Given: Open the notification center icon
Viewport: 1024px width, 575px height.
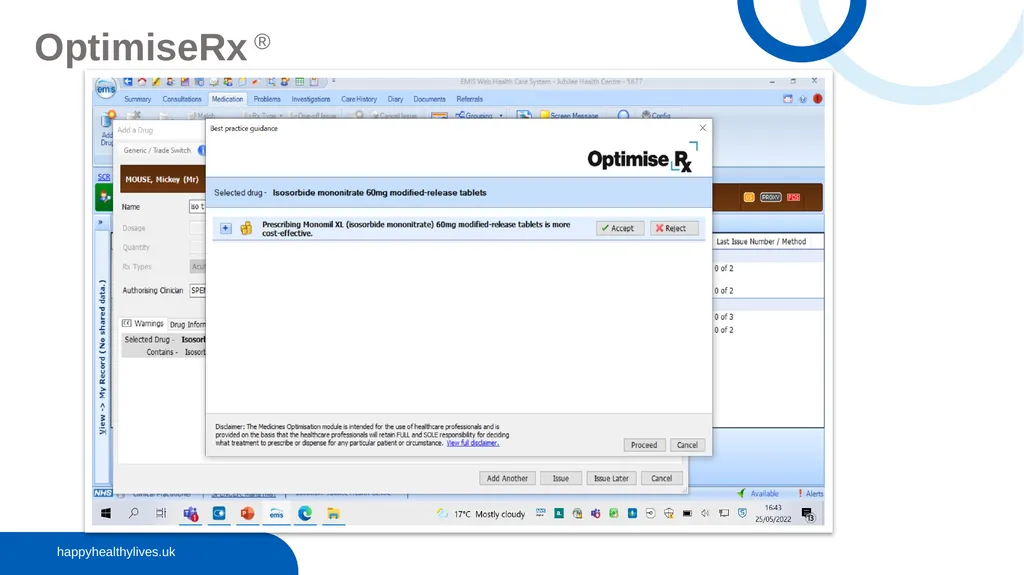Looking at the screenshot, I should pos(808,515).
